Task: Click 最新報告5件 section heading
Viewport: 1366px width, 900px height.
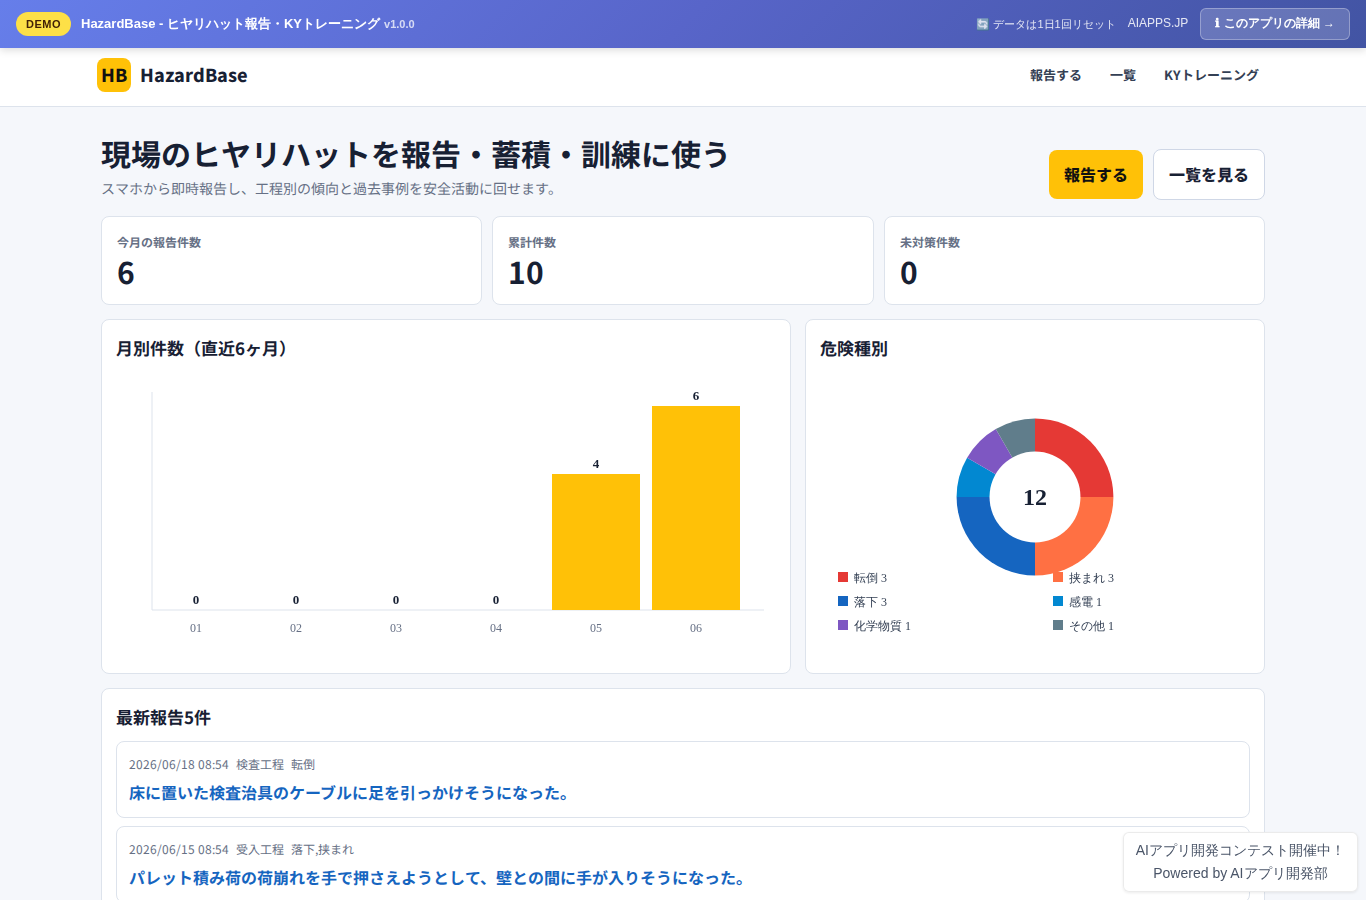Action: pos(163,718)
